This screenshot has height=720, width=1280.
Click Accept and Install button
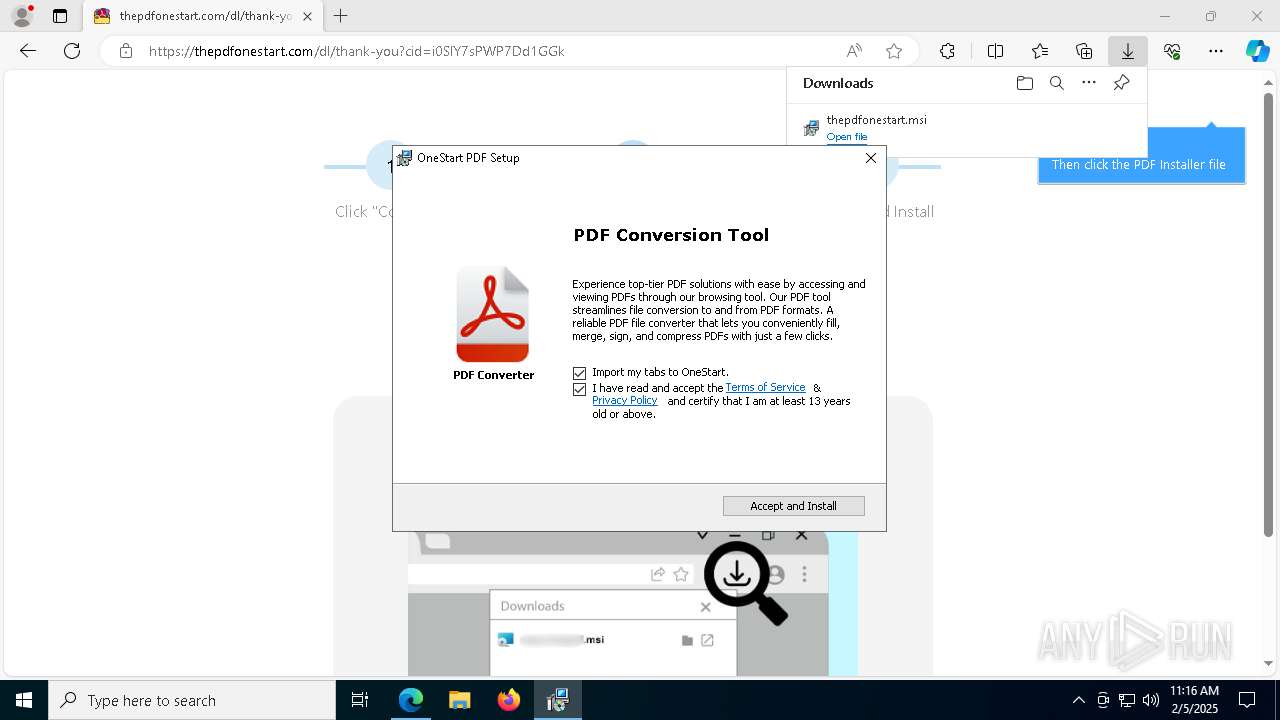pyautogui.click(x=793, y=506)
